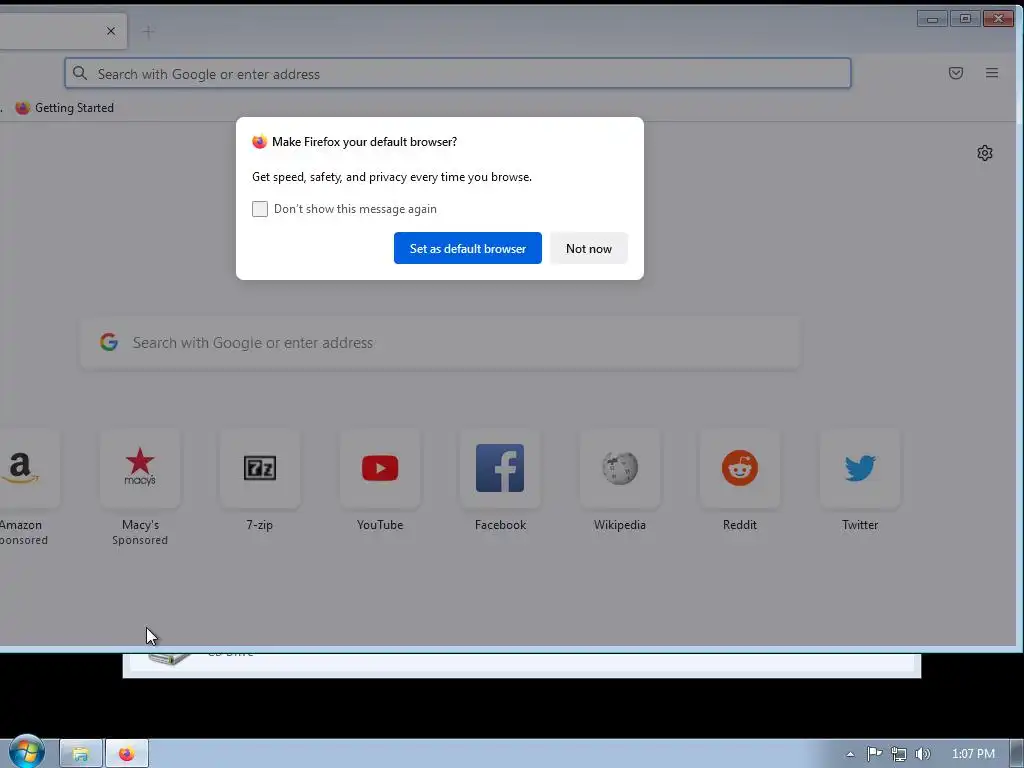Click the 1:07 PM taskbar clock

coord(973,754)
